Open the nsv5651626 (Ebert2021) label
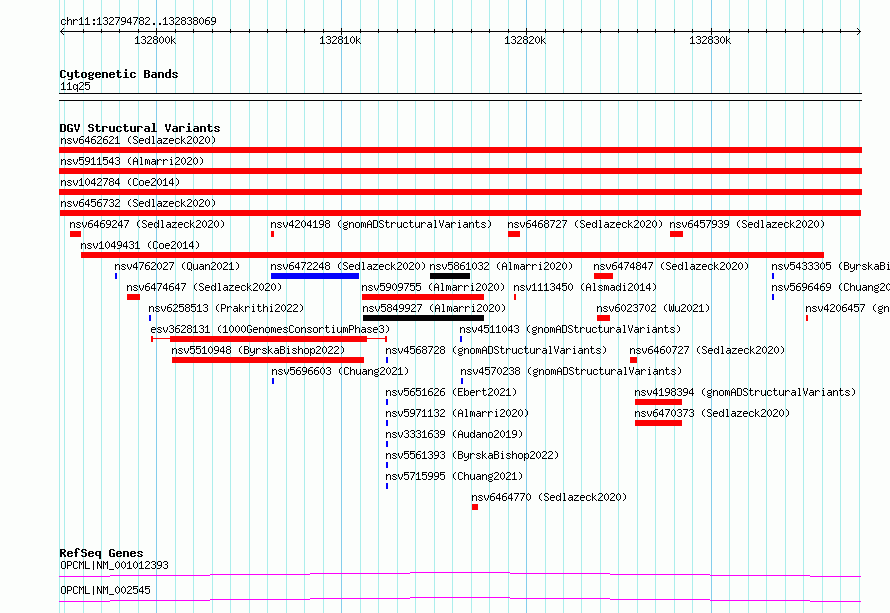890x613 pixels. pyautogui.click(x=451, y=392)
